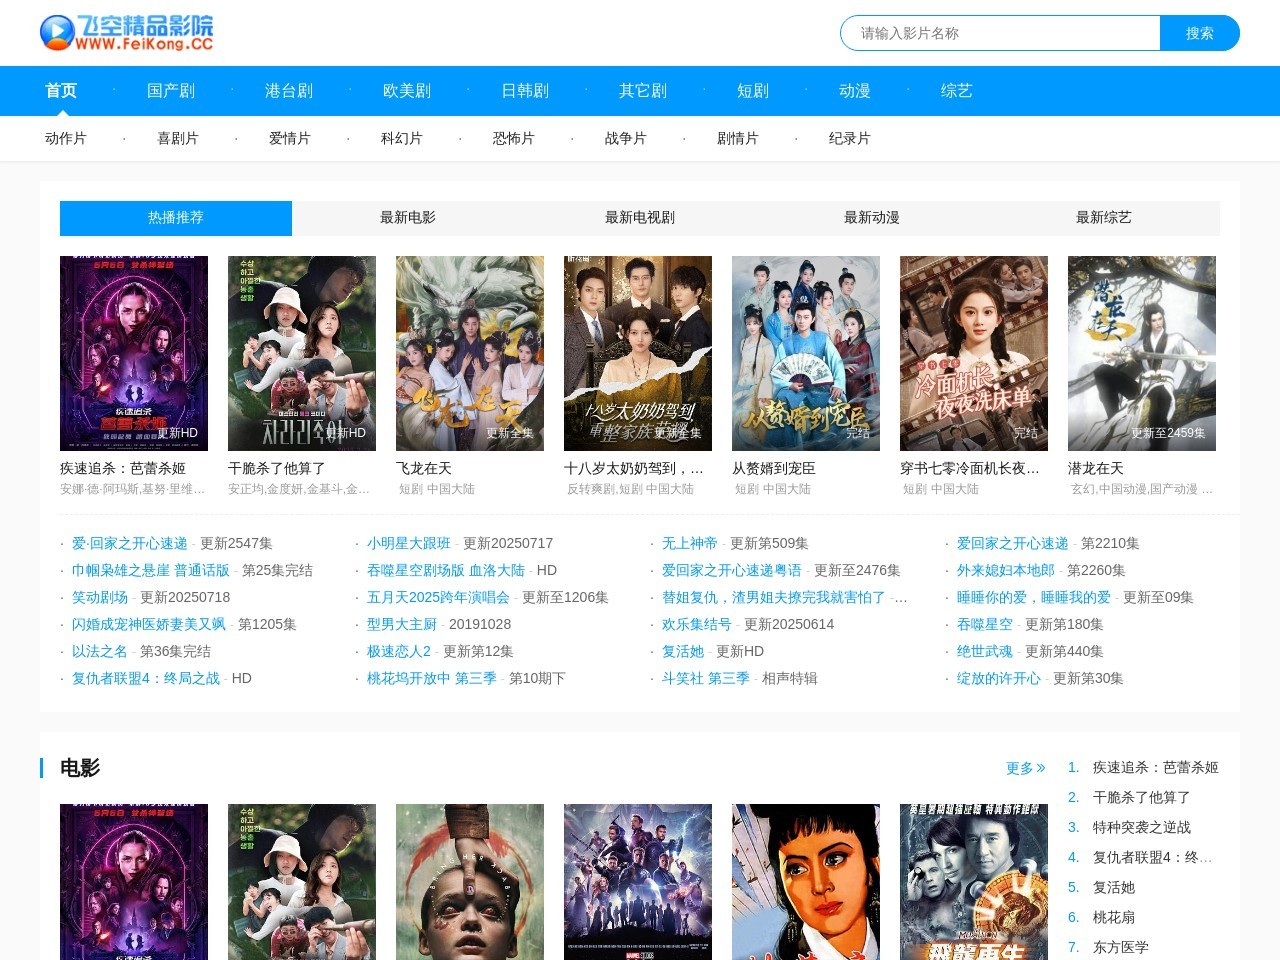This screenshot has width=1280, height=960.
Task: Open the 无上神帝 list link
Action: (689, 543)
